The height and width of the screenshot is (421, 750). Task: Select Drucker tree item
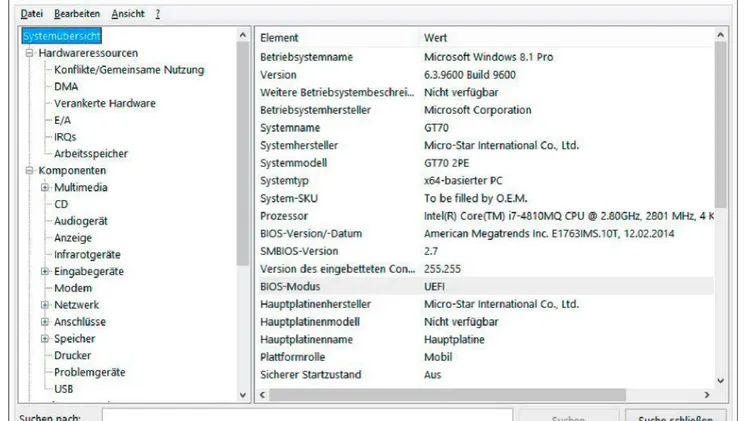click(x=72, y=355)
